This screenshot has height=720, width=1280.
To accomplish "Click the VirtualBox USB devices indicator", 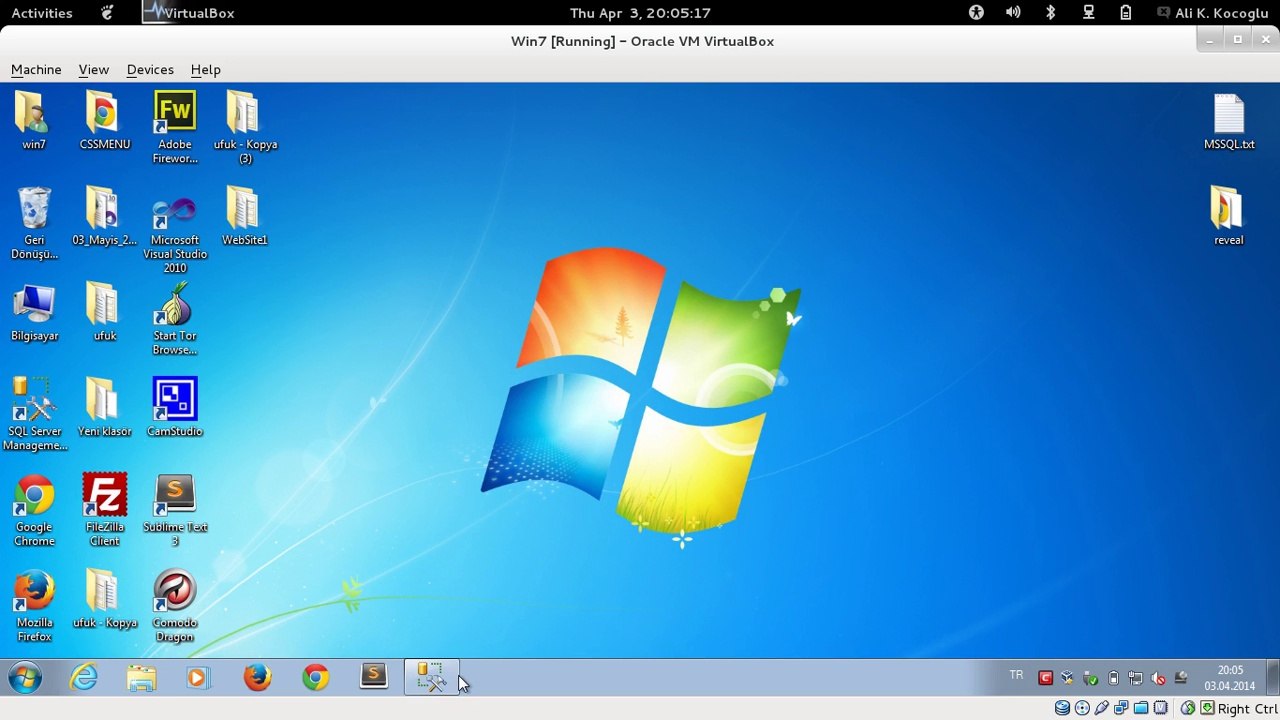I will (1102, 708).
